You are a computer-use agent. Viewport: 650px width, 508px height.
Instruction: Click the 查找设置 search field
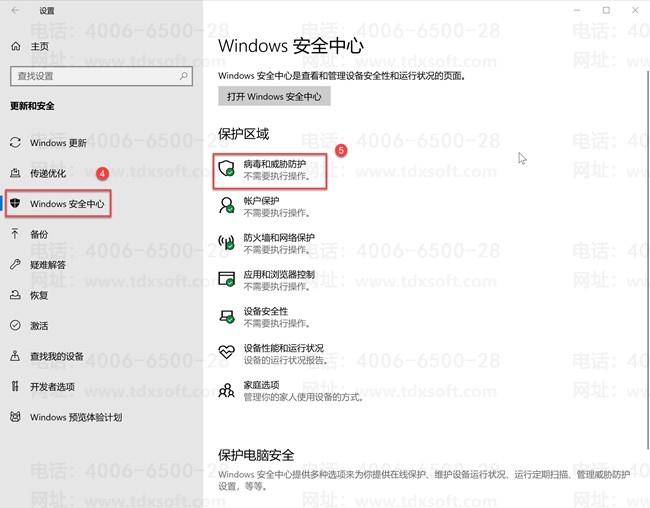[x=101, y=76]
